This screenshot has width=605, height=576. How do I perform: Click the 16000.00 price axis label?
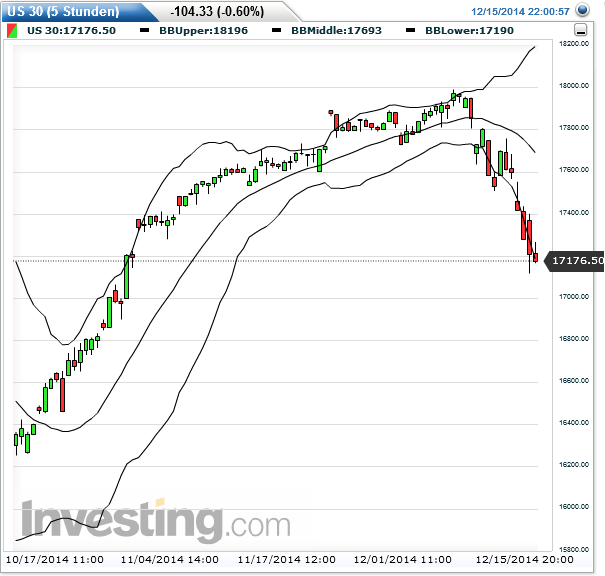[574, 507]
